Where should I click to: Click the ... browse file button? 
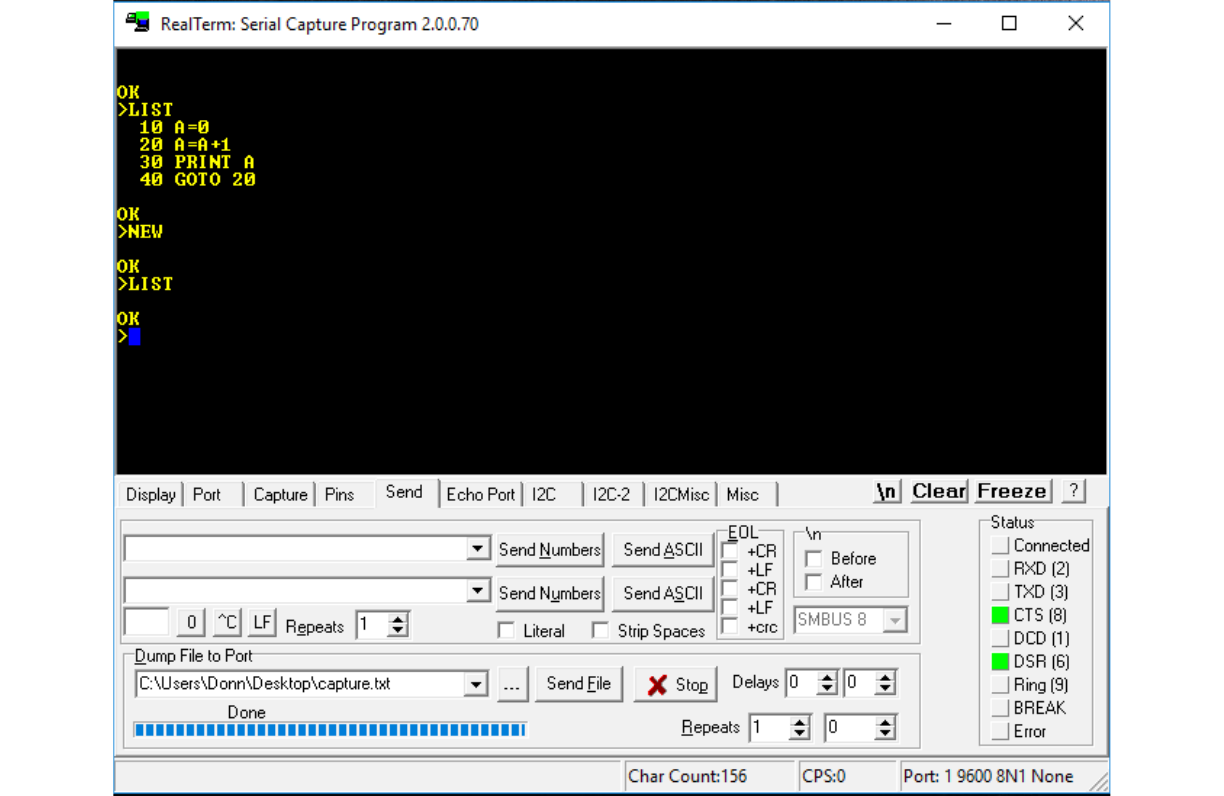512,685
